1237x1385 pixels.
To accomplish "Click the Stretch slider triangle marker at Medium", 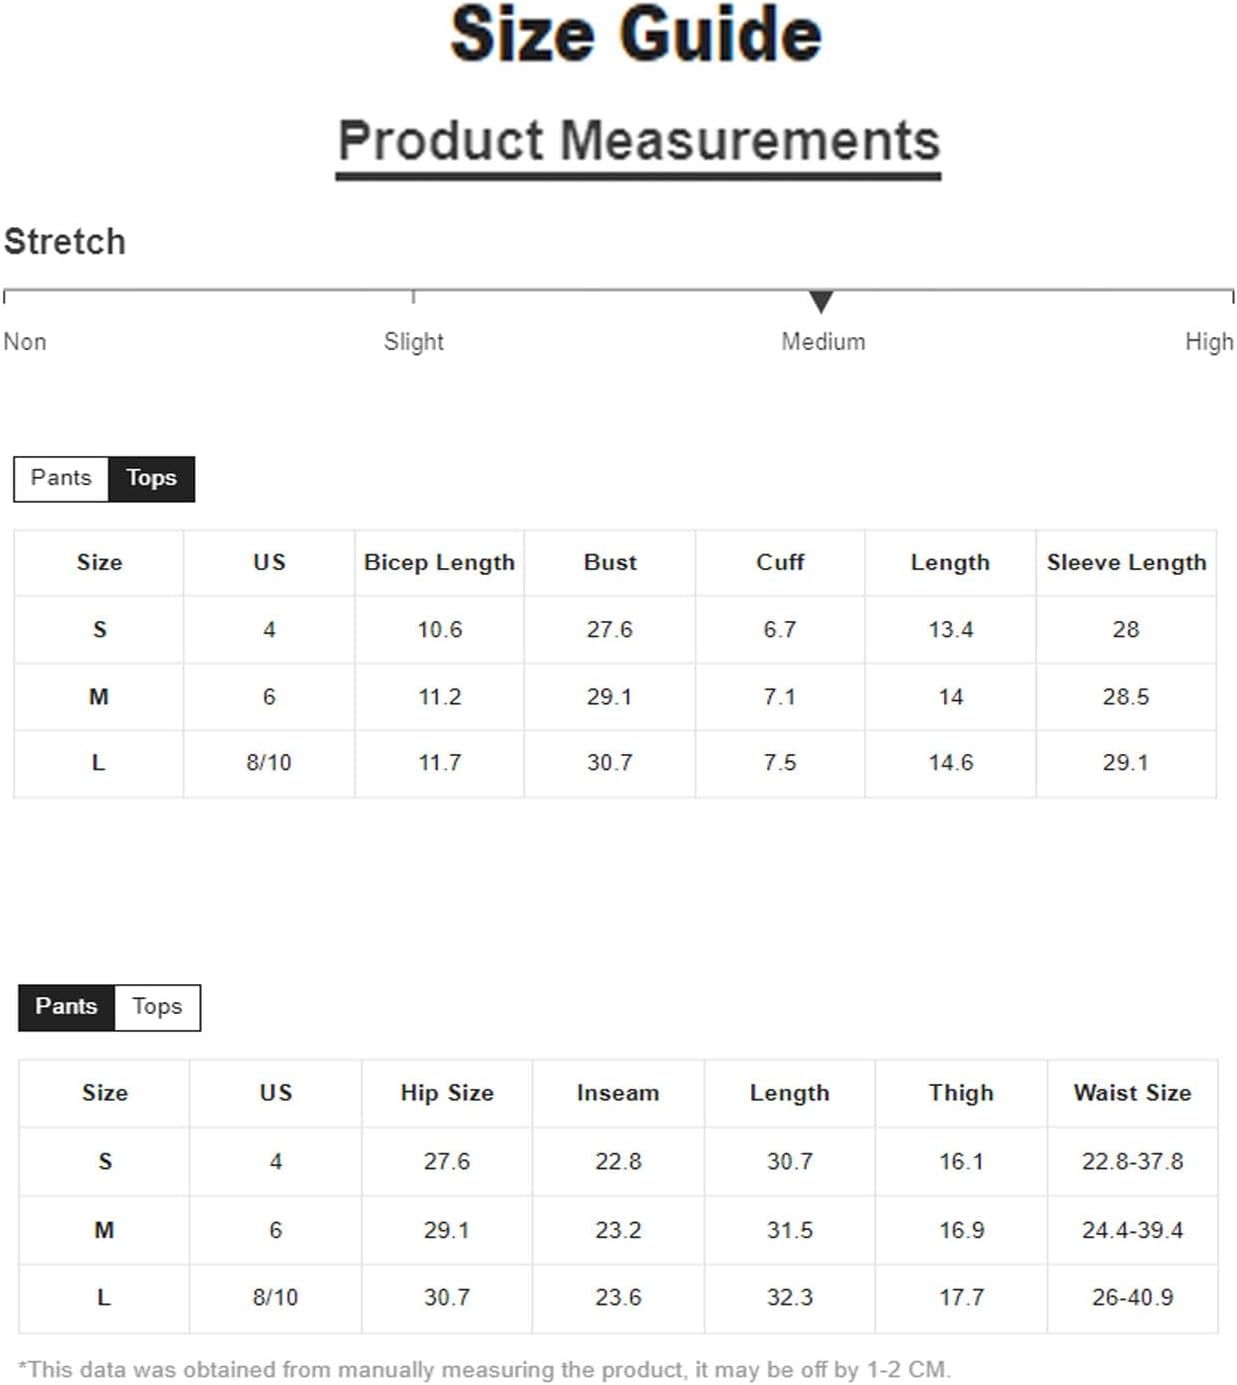I will pos(821,301).
